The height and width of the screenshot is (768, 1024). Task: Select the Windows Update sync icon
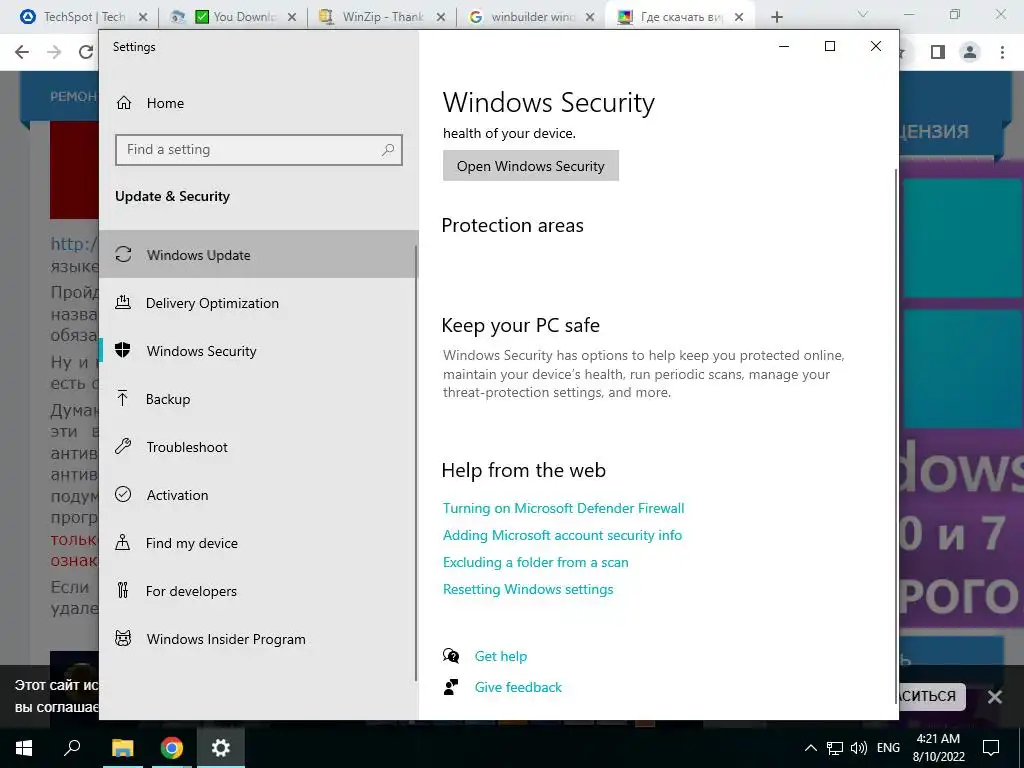point(123,255)
